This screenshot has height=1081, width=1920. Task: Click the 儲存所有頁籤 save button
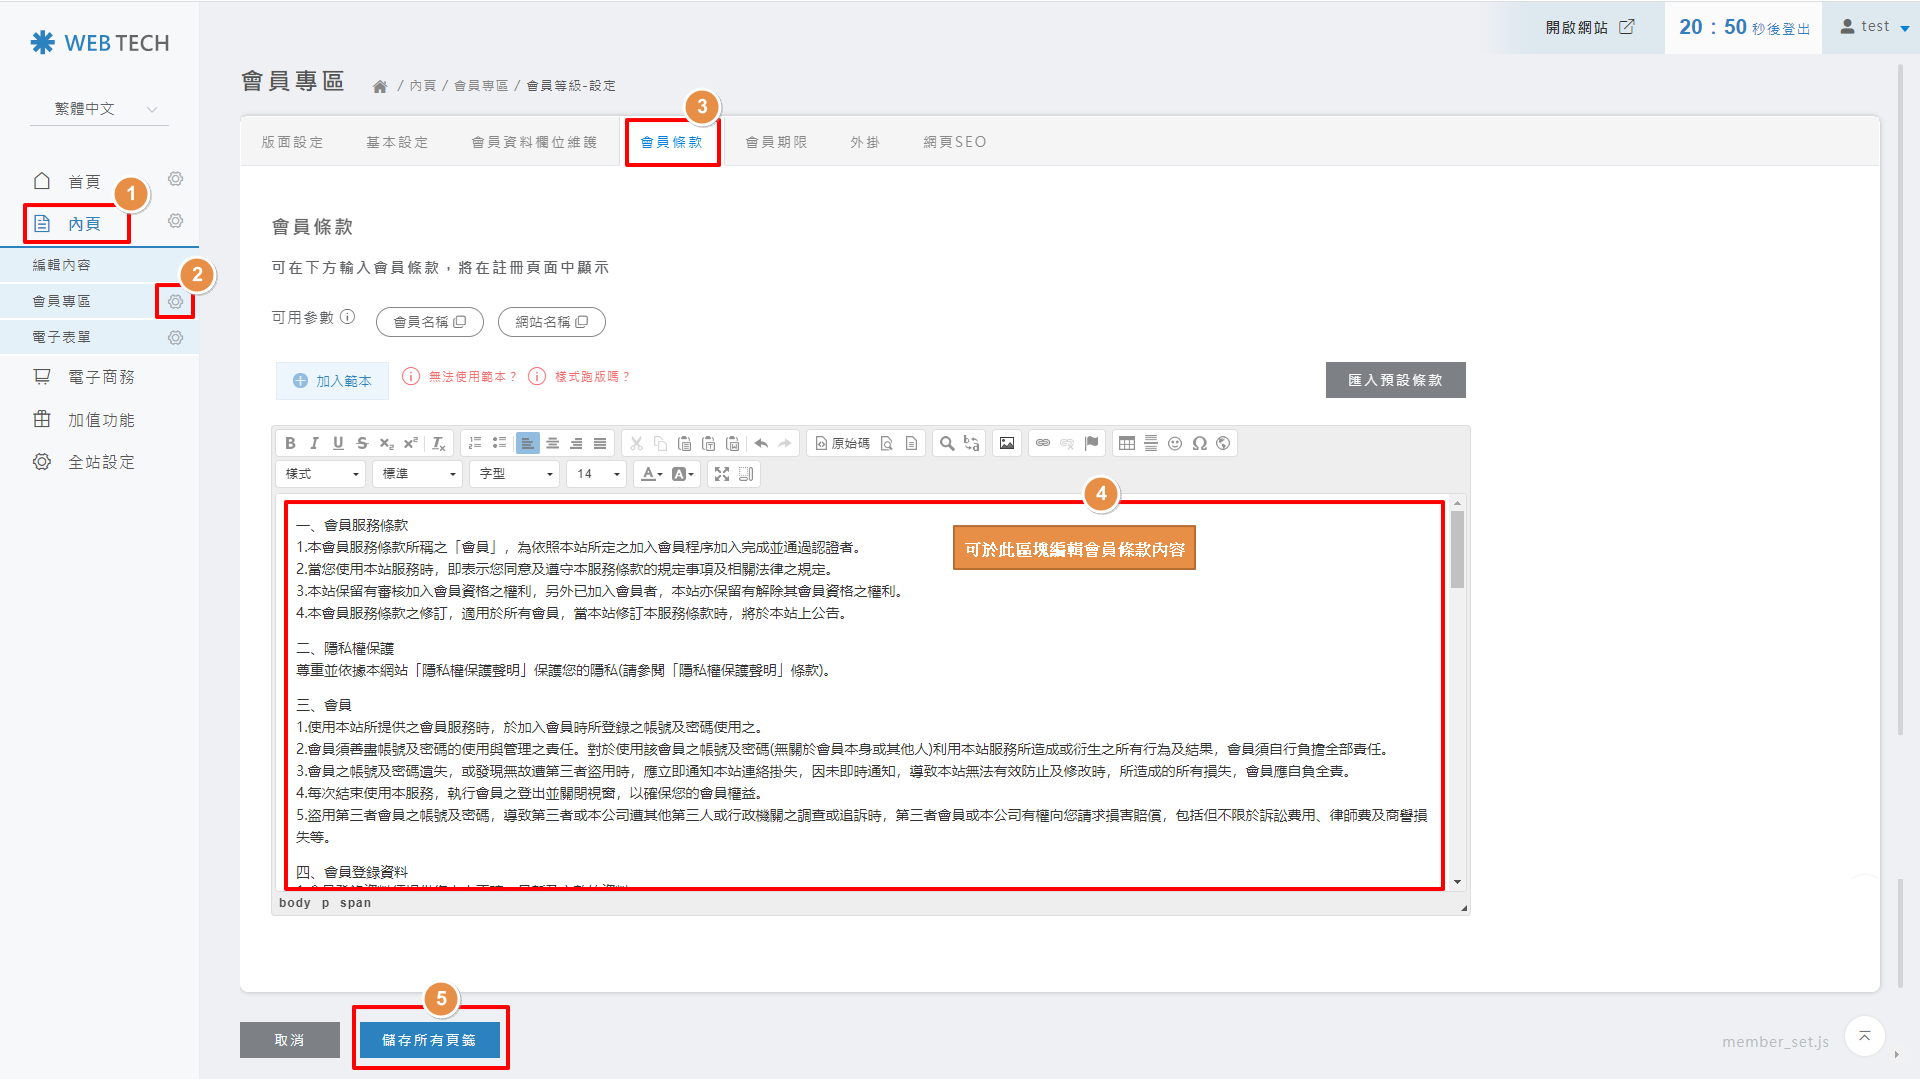pos(429,1041)
